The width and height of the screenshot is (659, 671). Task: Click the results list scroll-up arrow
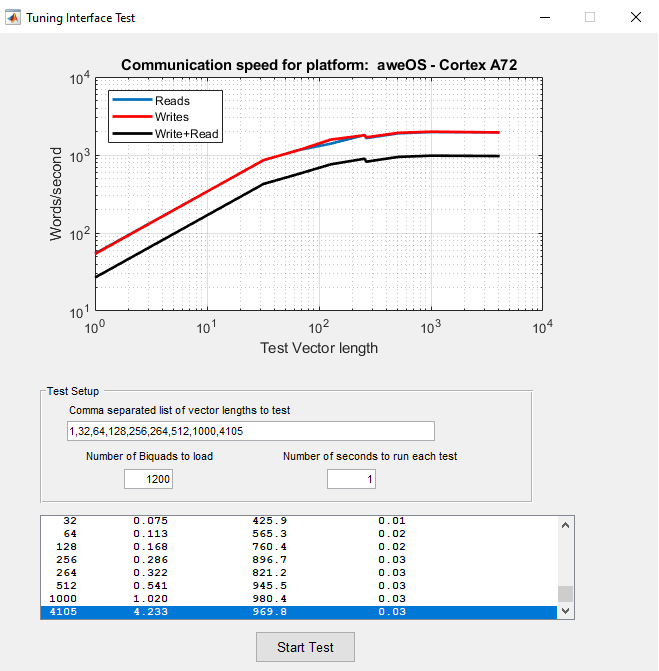coord(566,524)
